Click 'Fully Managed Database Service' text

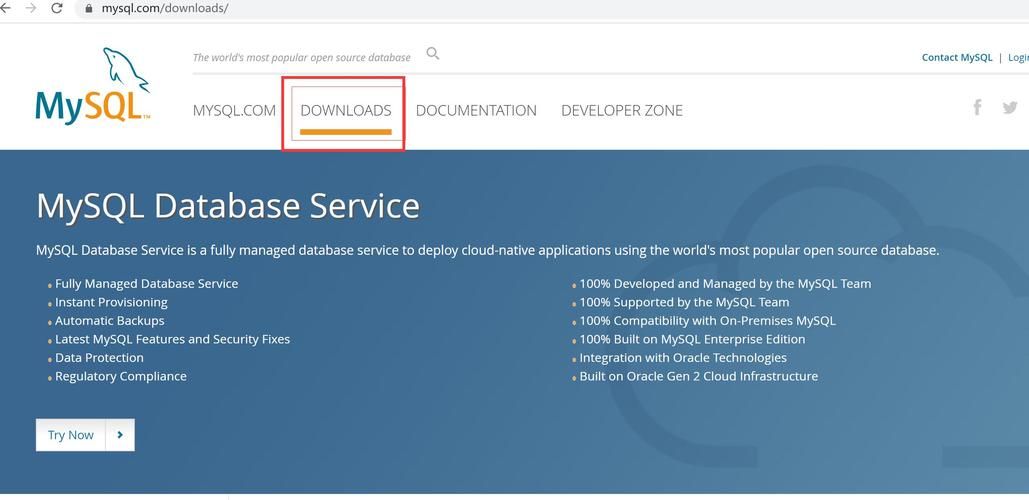pos(146,283)
